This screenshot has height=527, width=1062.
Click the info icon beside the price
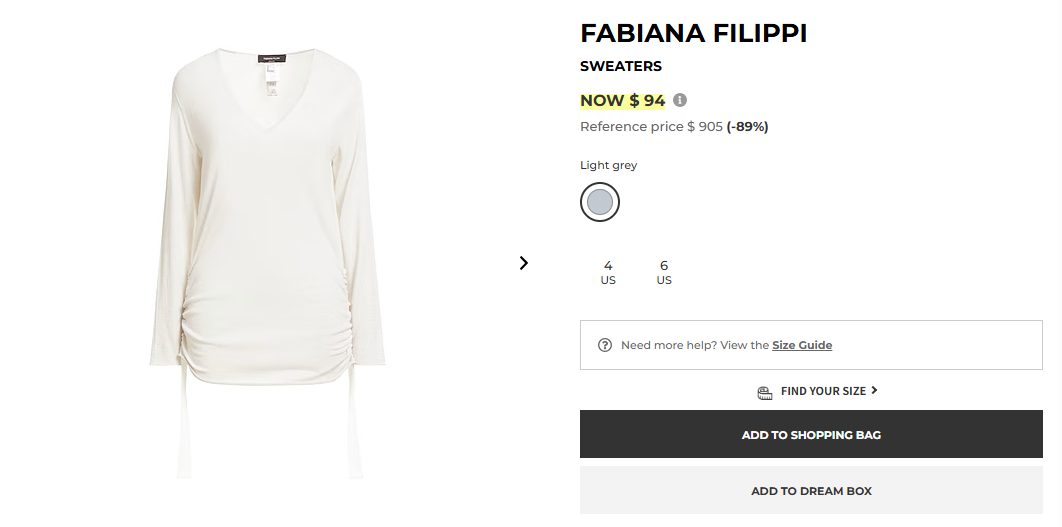tap(680, 100)
